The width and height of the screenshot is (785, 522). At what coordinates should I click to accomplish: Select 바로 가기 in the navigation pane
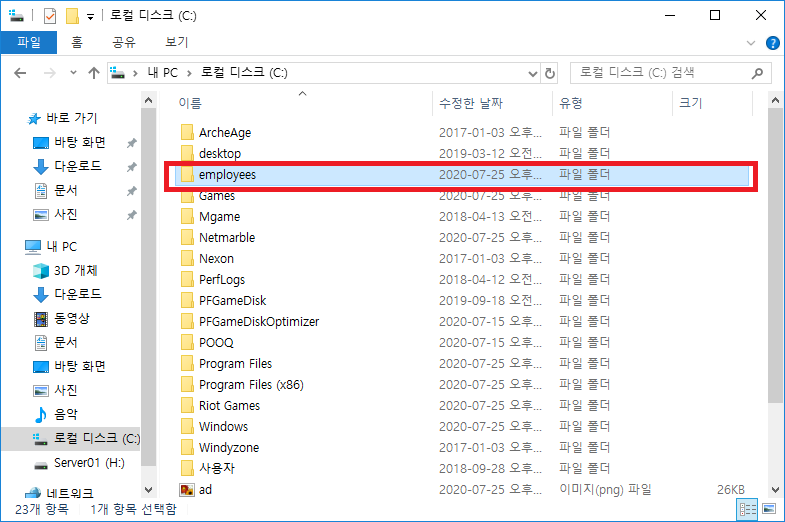point(71,118)
